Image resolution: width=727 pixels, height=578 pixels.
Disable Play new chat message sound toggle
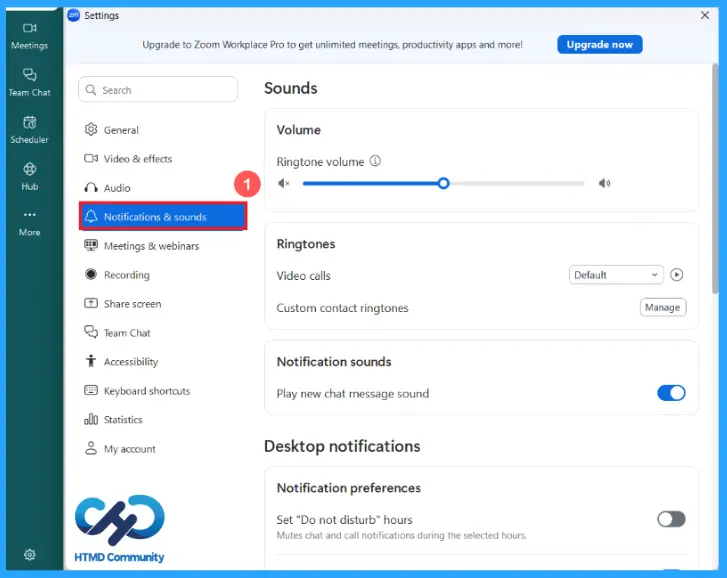click(671, 393)
